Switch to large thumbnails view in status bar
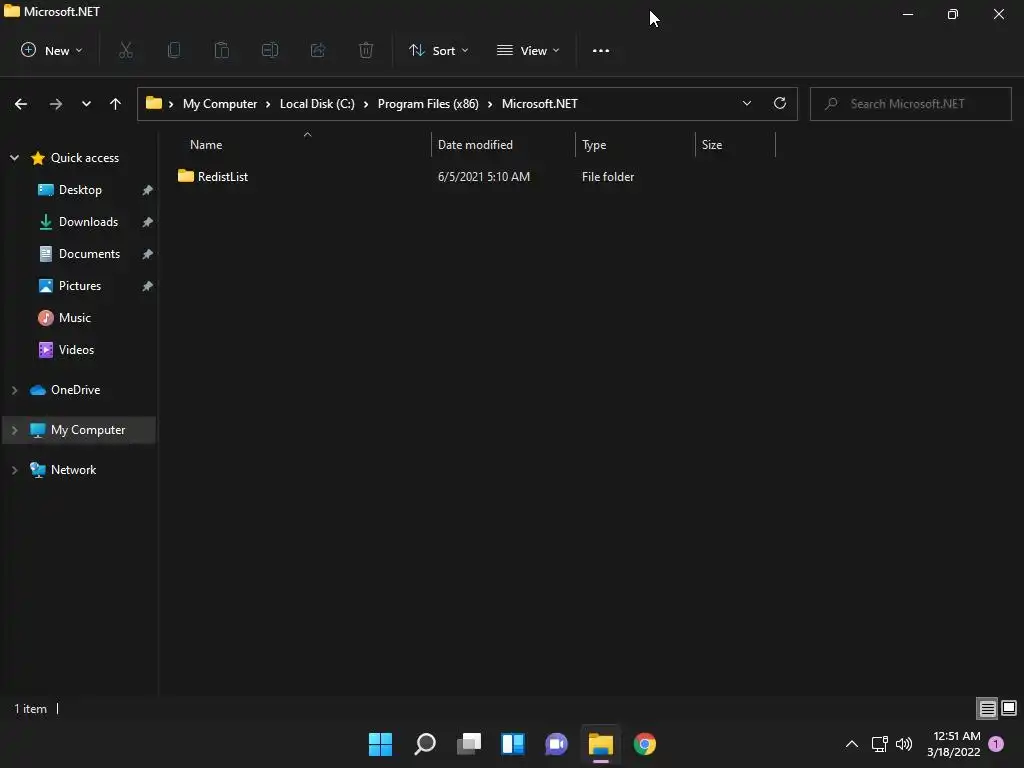The image size is (1024, 768). 1009,708
